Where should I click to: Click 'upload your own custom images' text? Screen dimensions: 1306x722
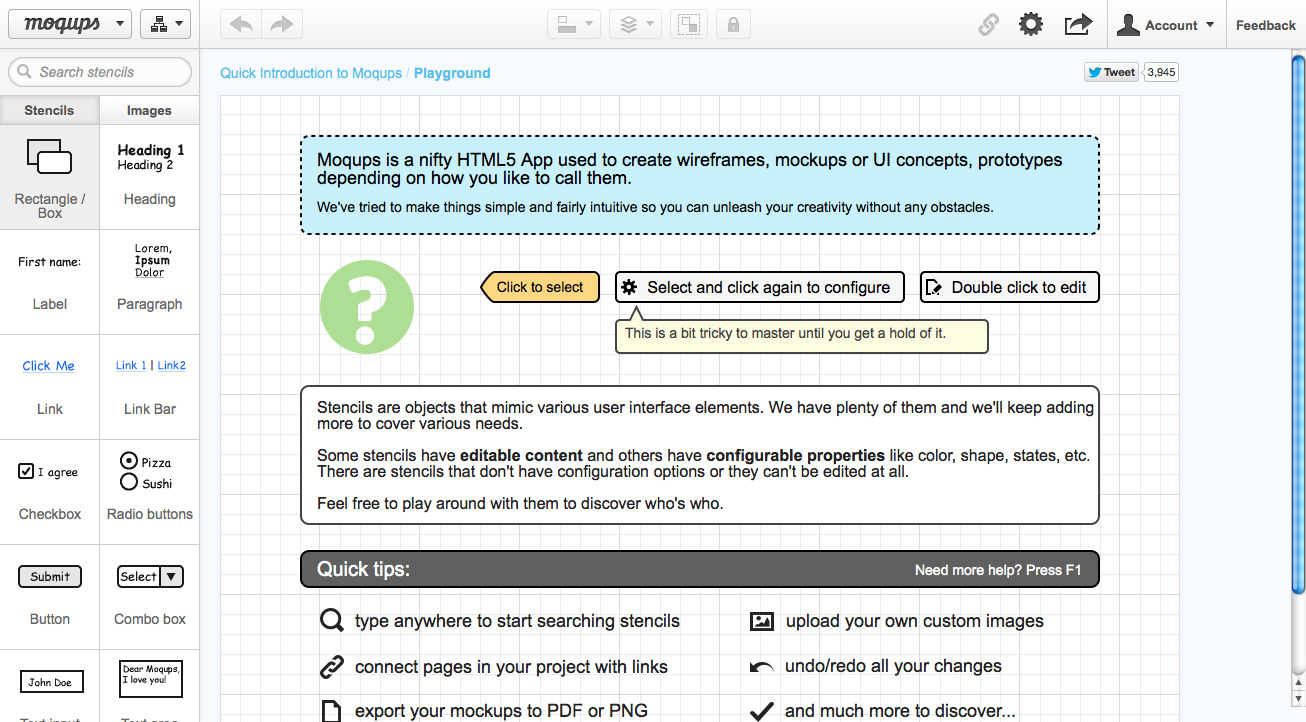pos(915,621)
